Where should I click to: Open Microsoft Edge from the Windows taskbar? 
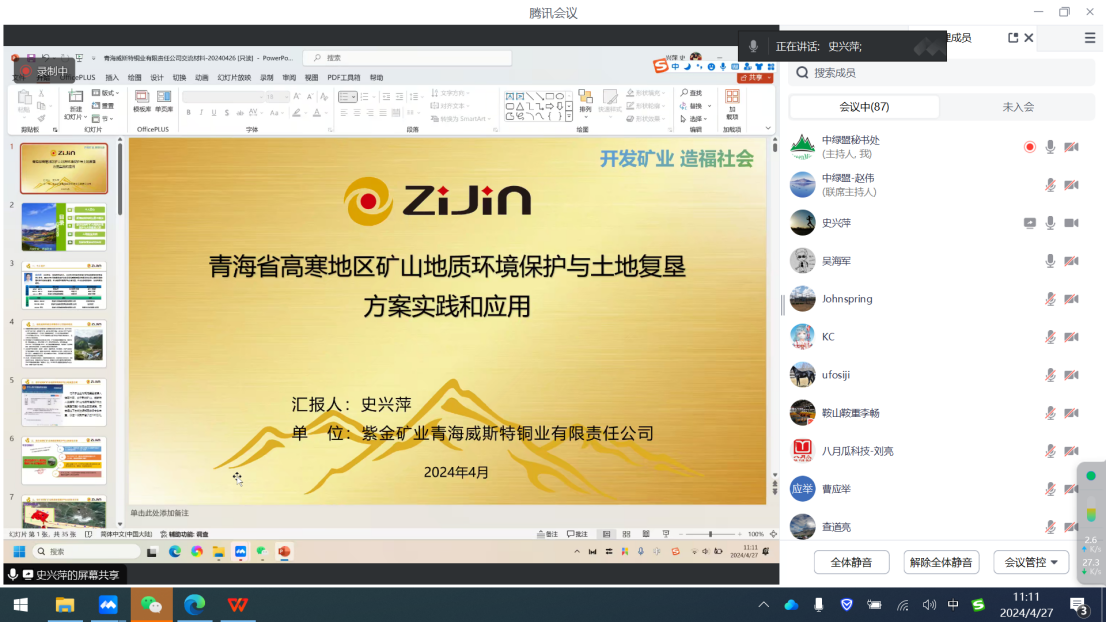pyautogui.click(x=195, y=605)
